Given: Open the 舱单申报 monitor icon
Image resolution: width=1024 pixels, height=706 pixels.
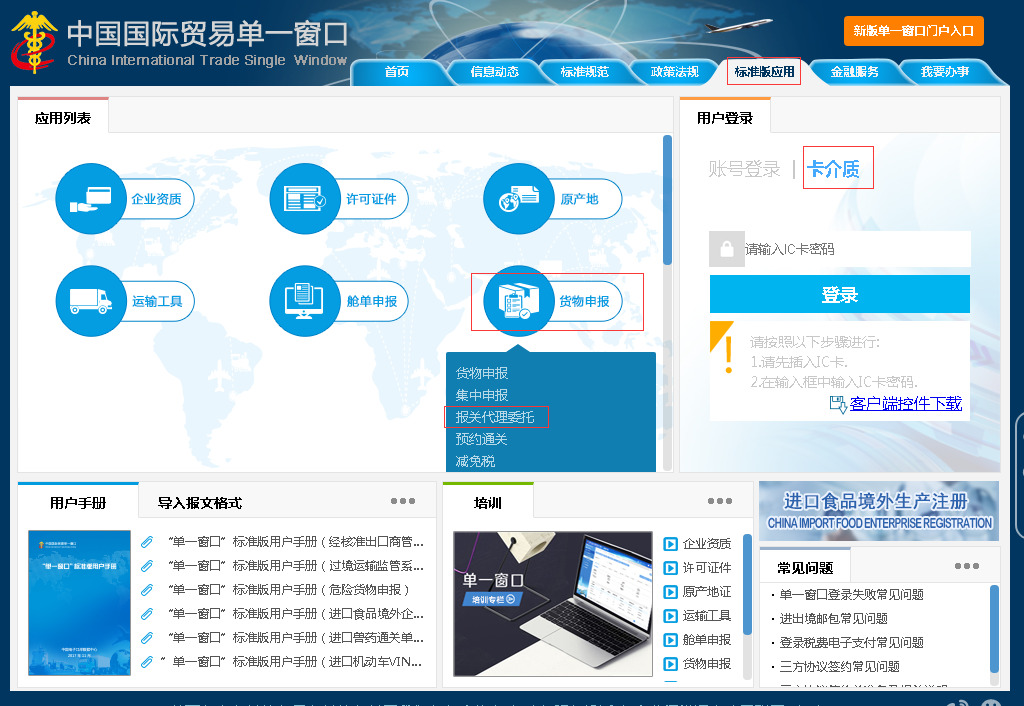Looking at the screenshot, I should click(305, 301).
